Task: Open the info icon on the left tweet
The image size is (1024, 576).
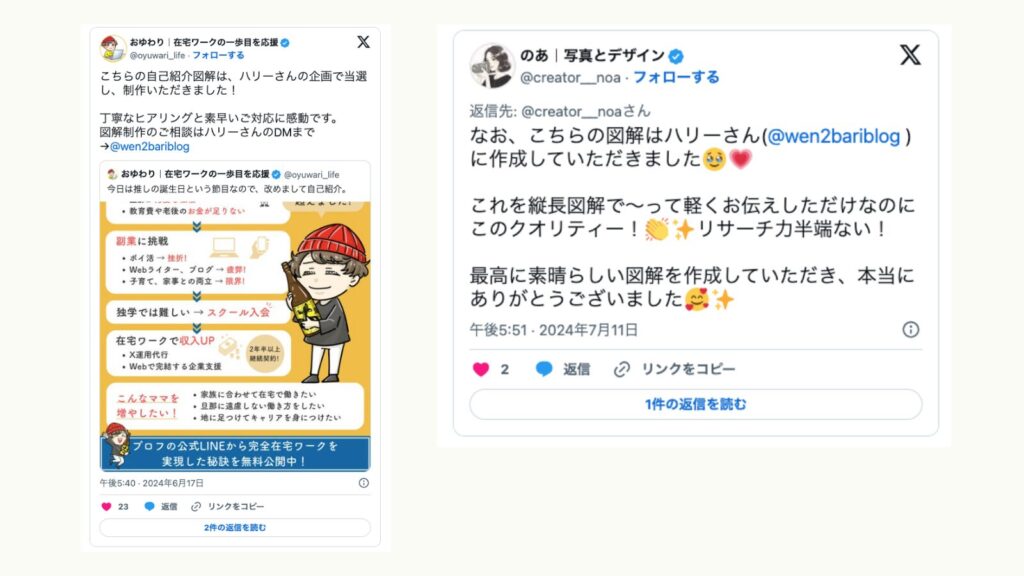Action: pyautogui.click(x=364, y=483)
